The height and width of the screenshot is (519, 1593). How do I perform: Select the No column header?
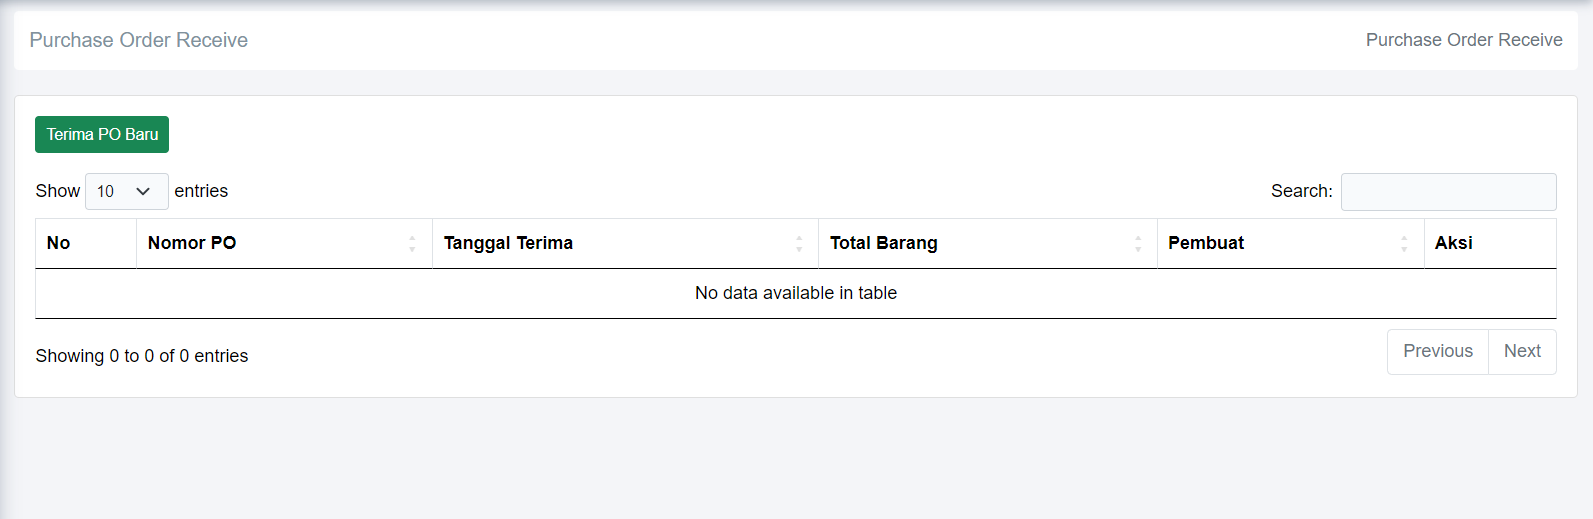coord(59,243)
